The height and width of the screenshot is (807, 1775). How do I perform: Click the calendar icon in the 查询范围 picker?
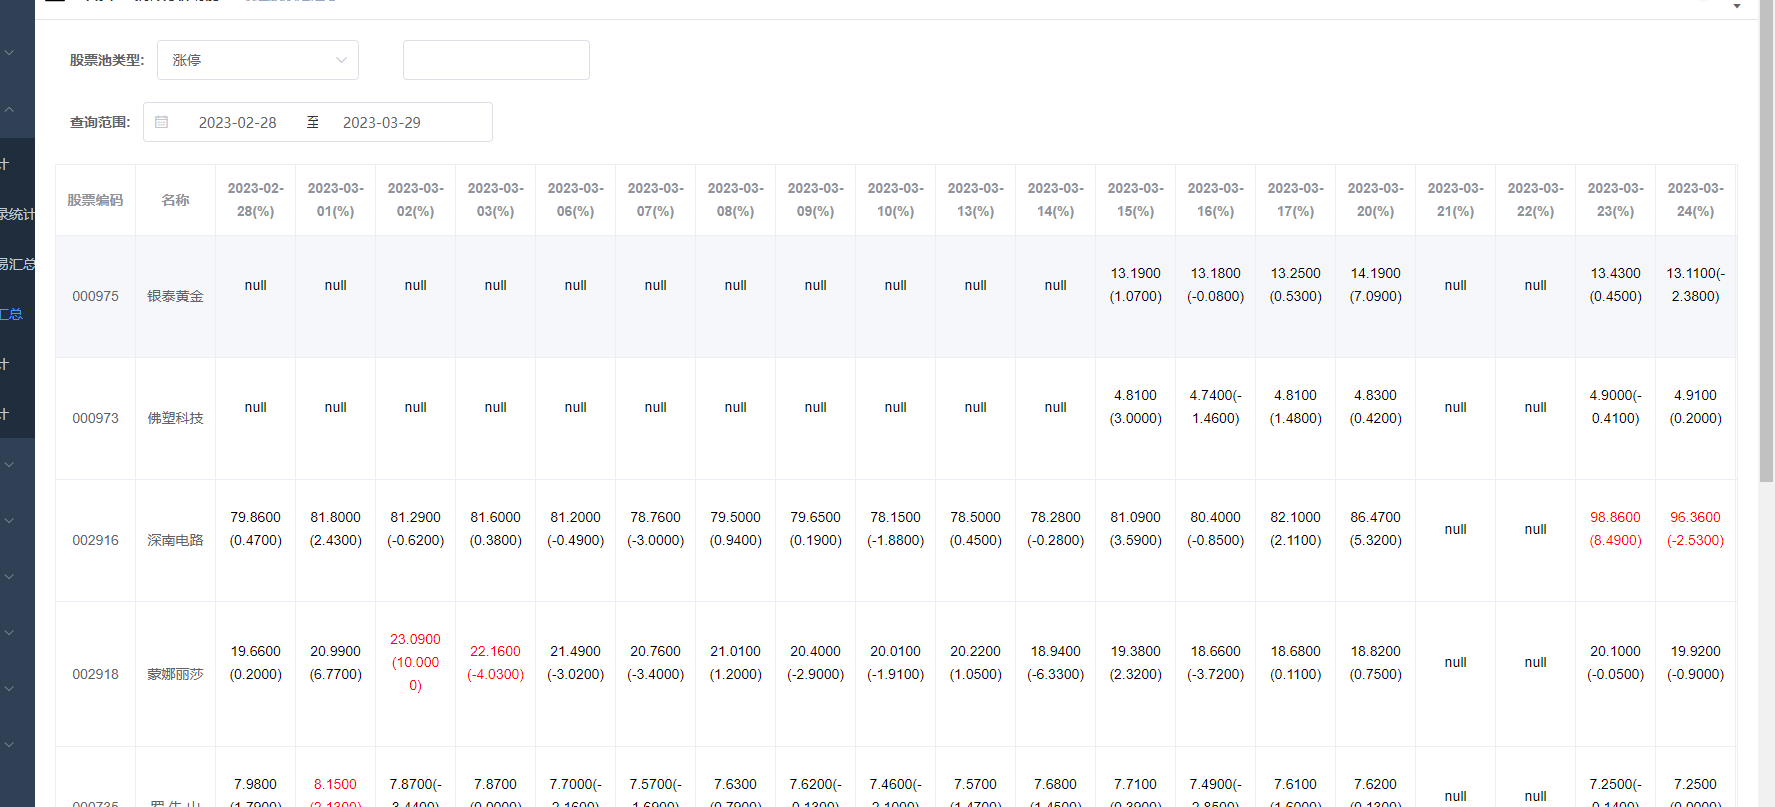tap(161, 122)
